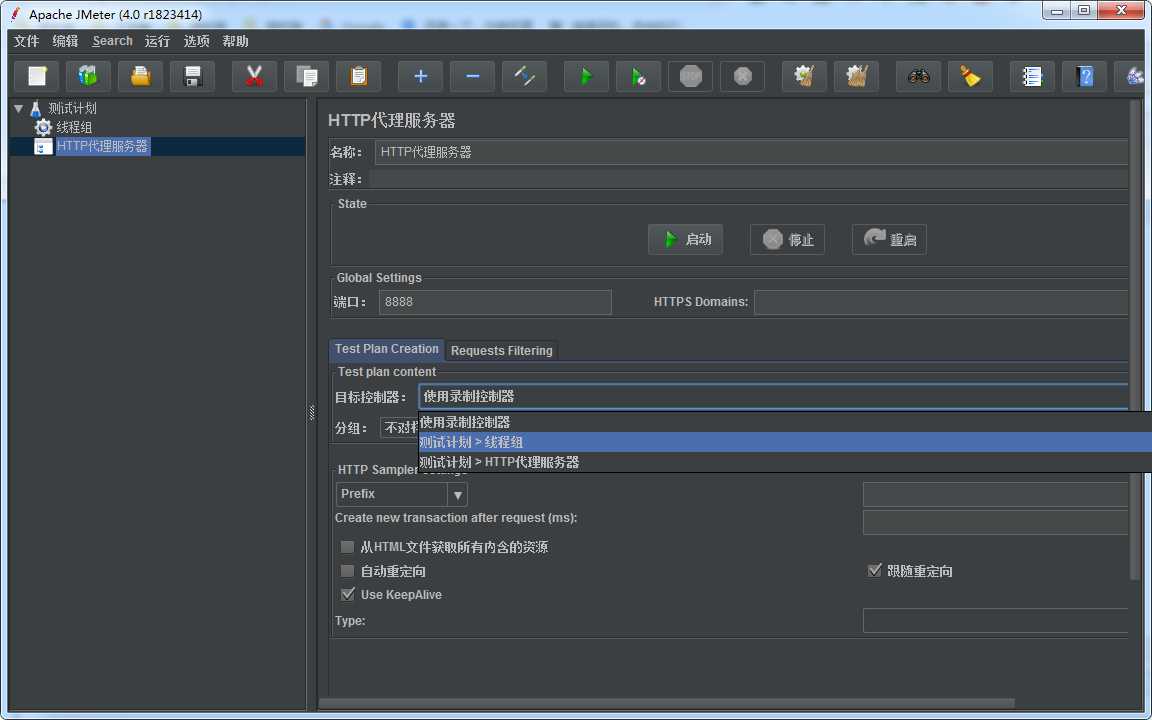Viewport: 1152px width, 720px height.
Task: Click the split-pane divider handle
Action: (x=312, y=414)
